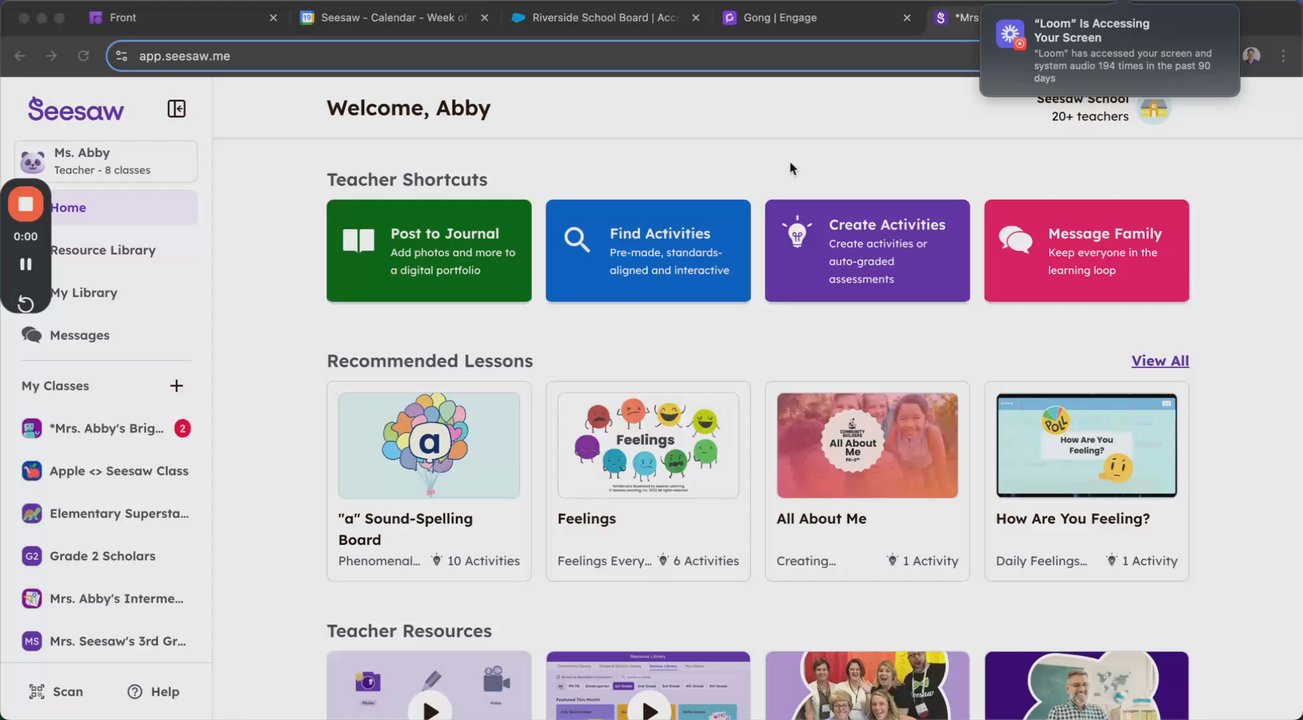This screenshot has height=720, width=1303.
Task: Click the red 2 notification badge
Action: 182,428
